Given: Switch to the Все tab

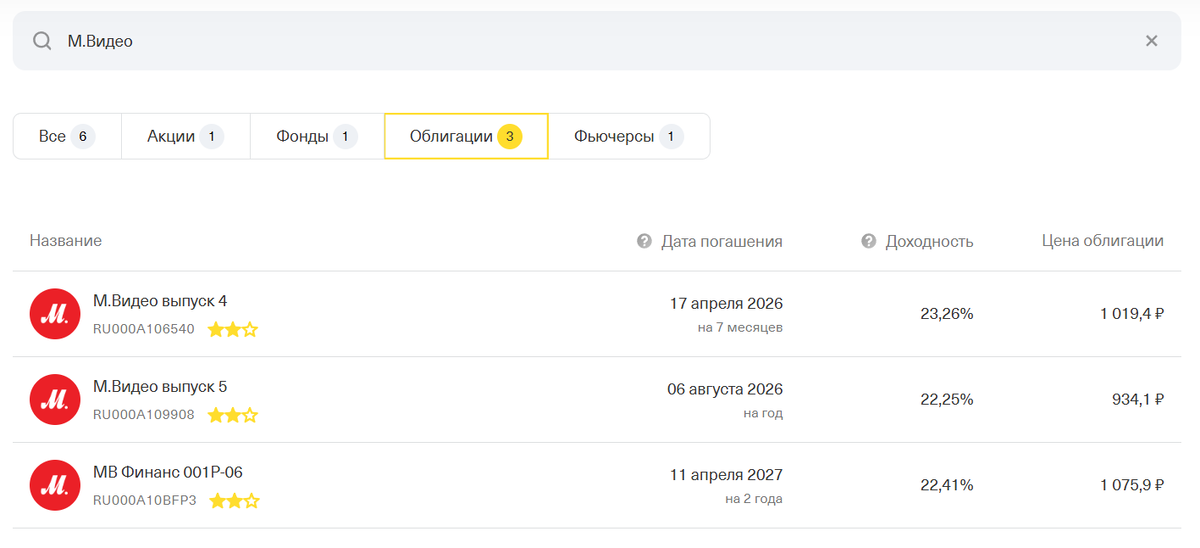Looking at the screenshot, I should tap(67, 136).
